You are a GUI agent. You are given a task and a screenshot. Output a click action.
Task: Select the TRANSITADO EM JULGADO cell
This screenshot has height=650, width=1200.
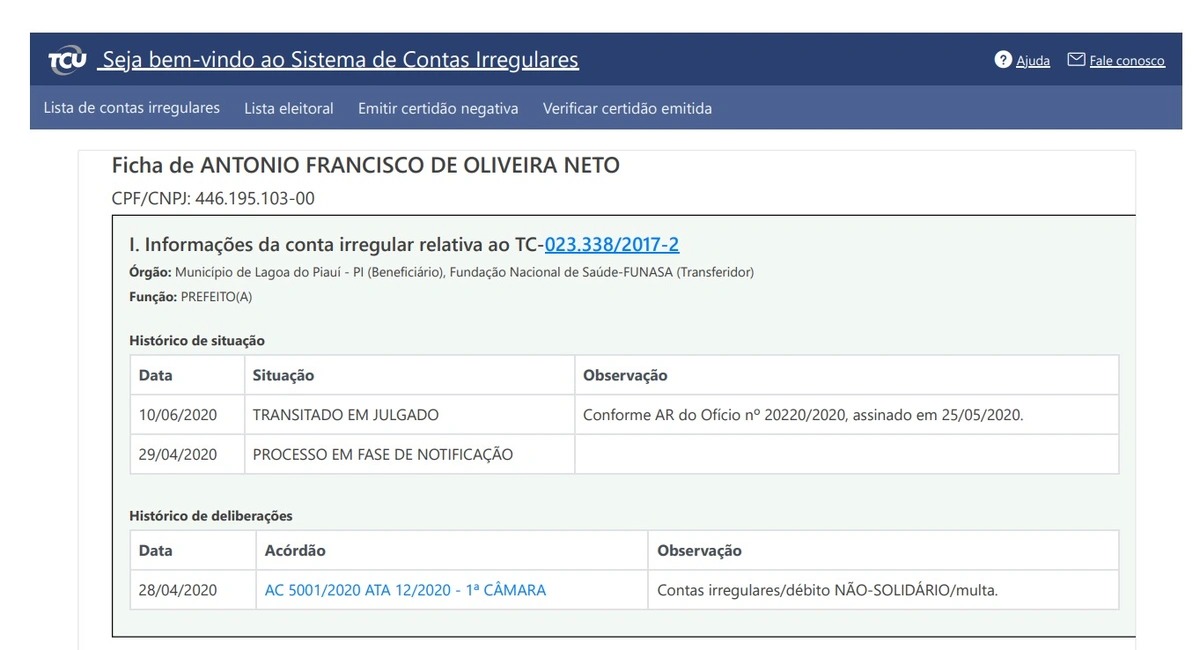[x=345, y=414]
